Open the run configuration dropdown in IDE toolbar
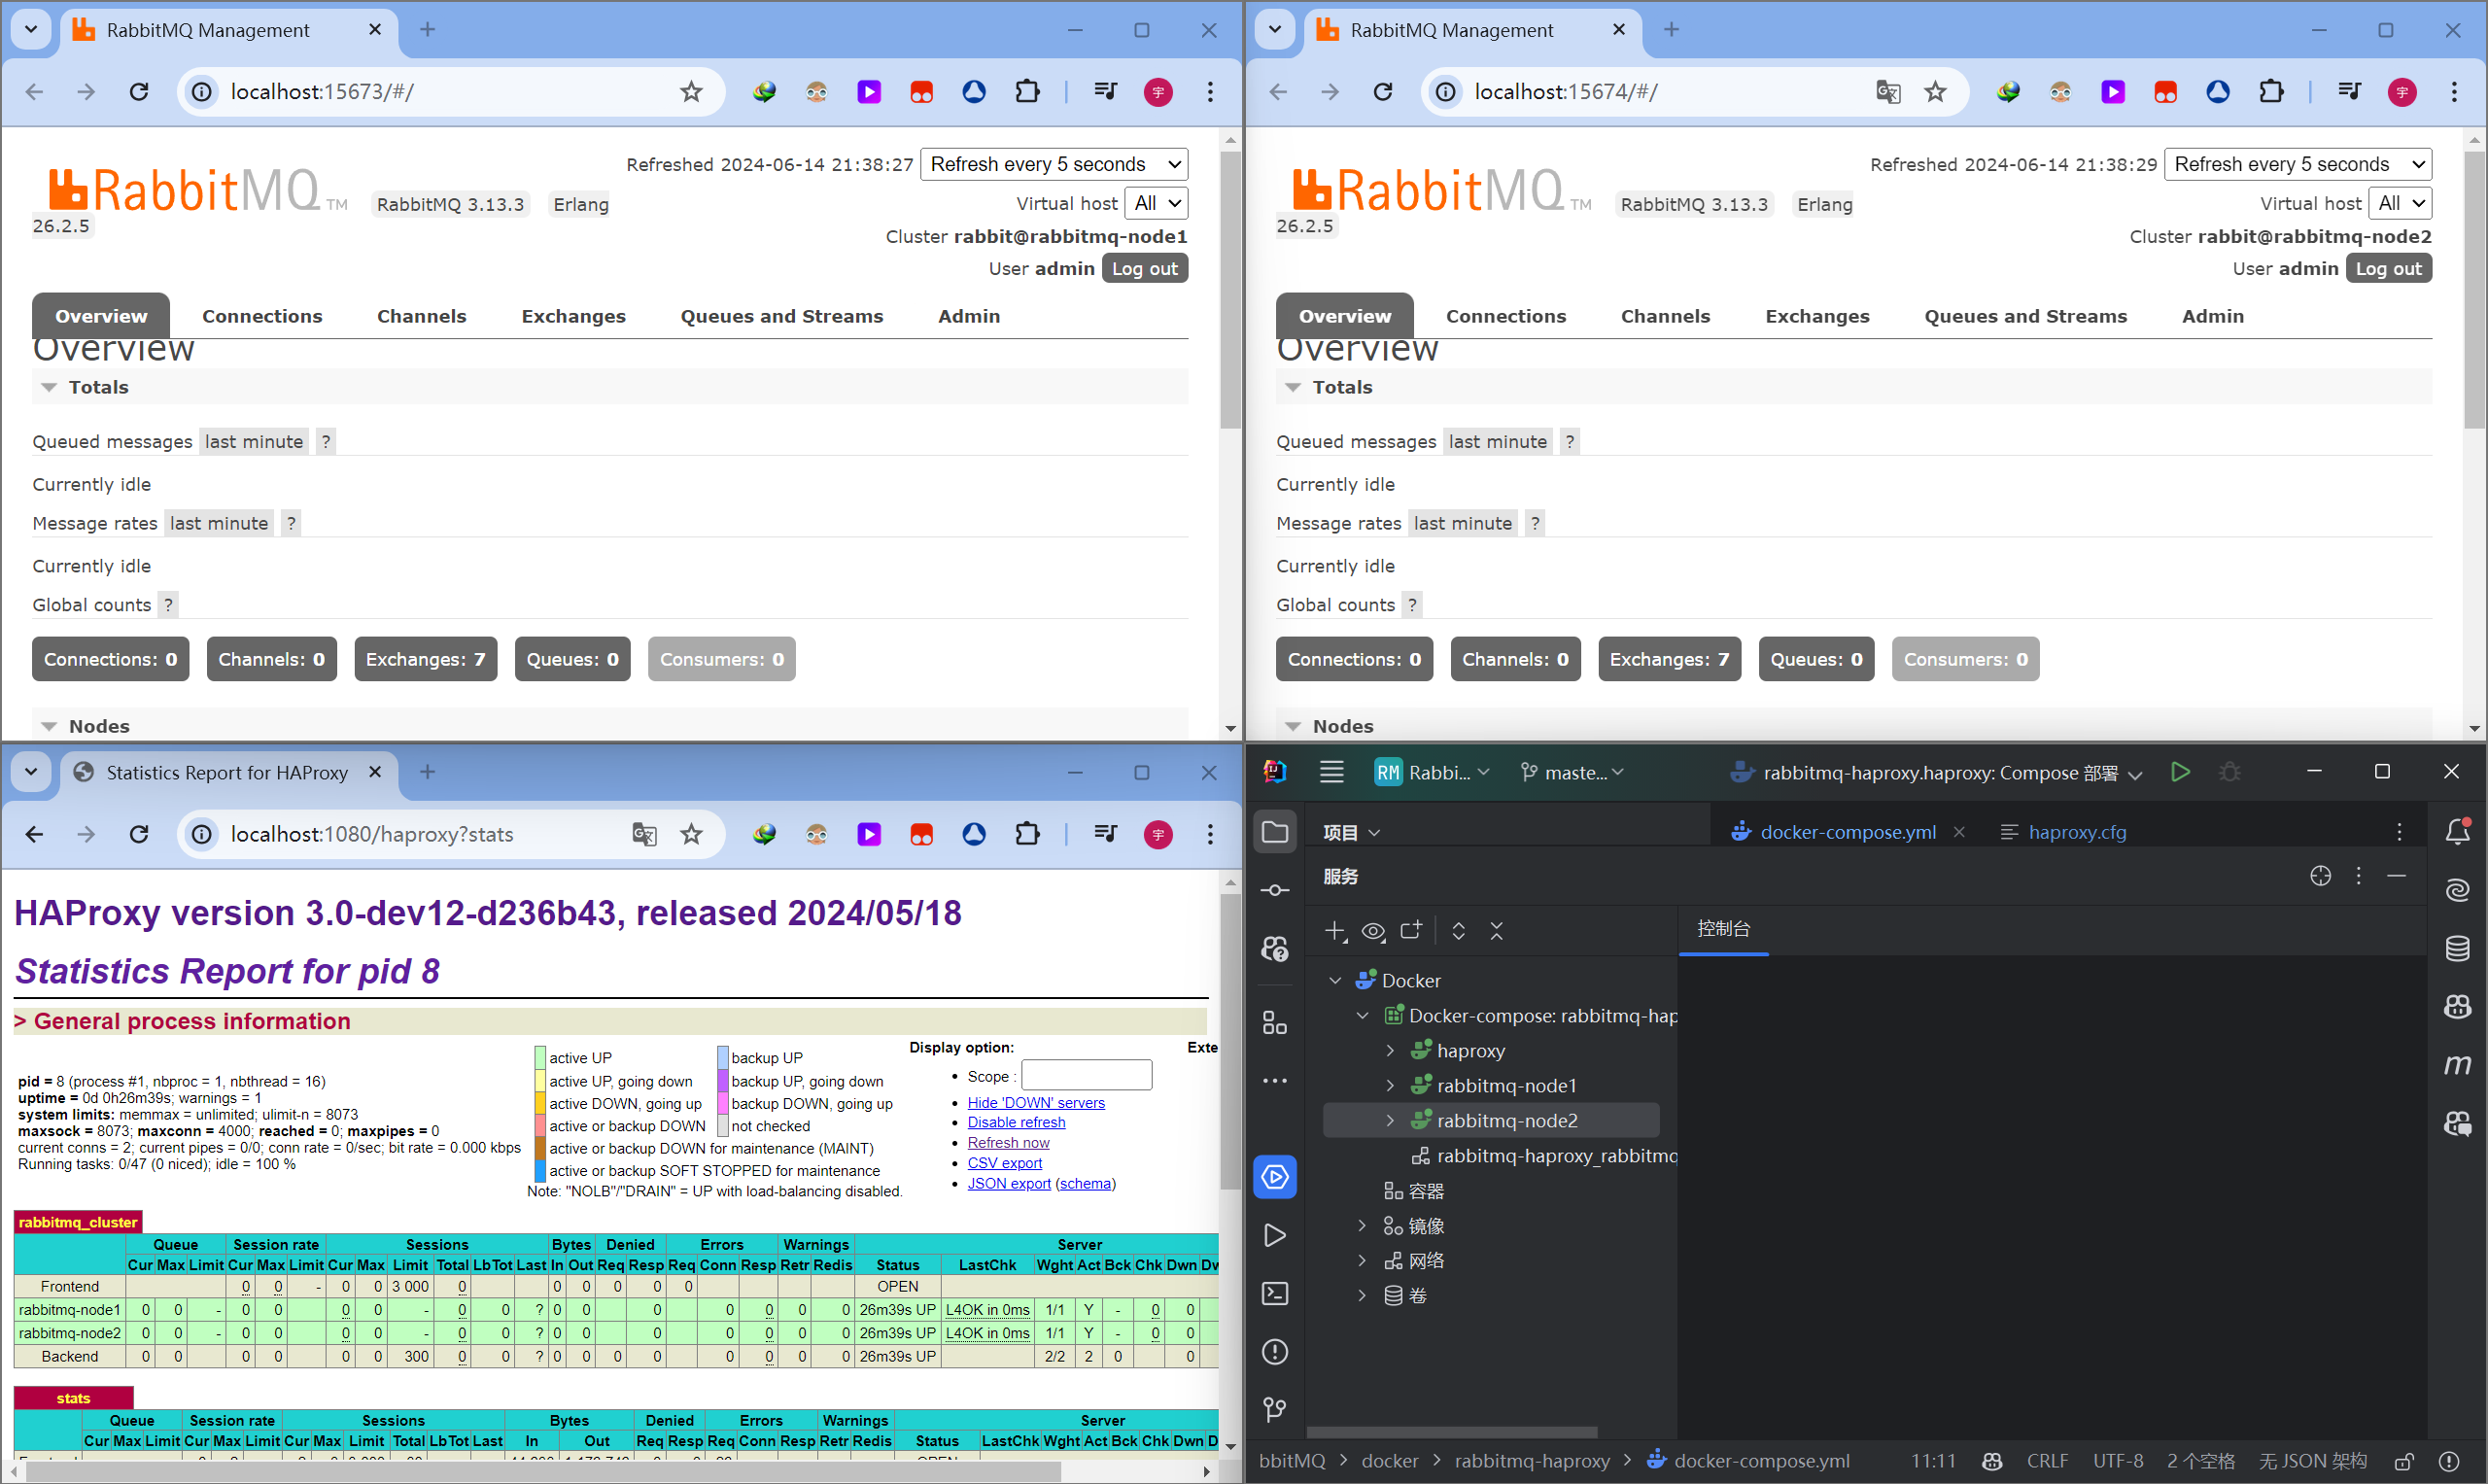2488x1484 pixels. coord(1935,773)
